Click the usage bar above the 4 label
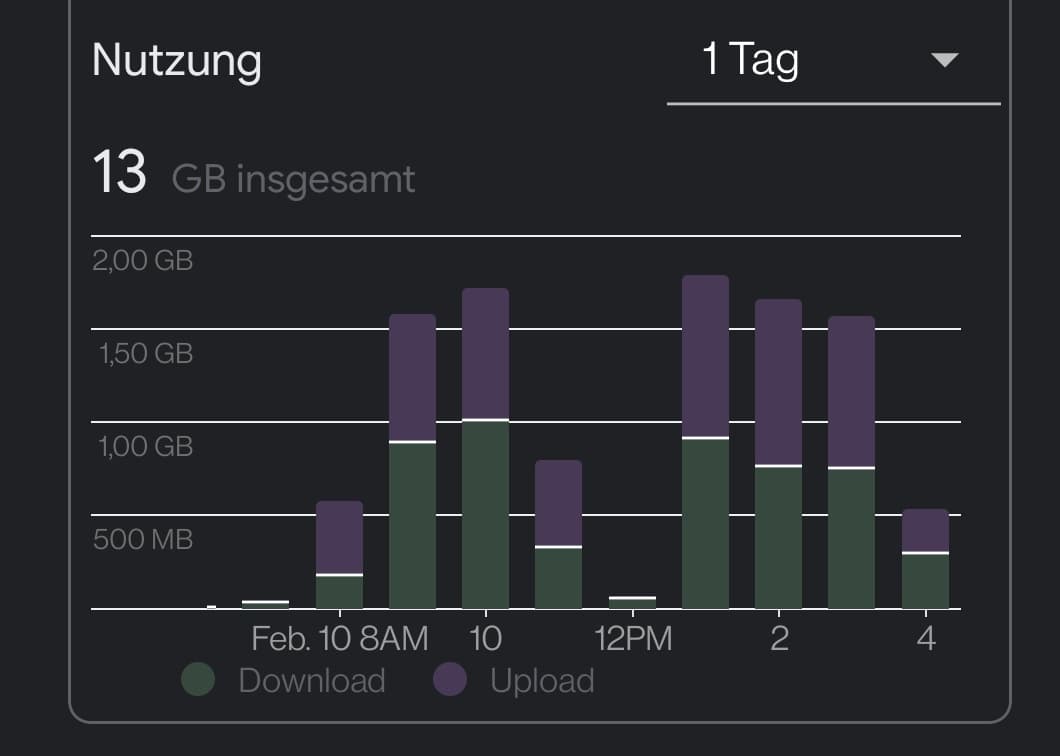 click(x=925, y=559)
